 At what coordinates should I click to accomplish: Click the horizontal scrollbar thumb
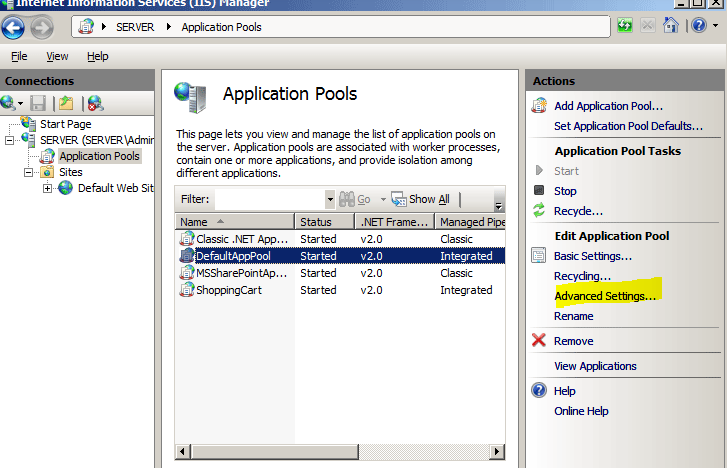[274, 451]
